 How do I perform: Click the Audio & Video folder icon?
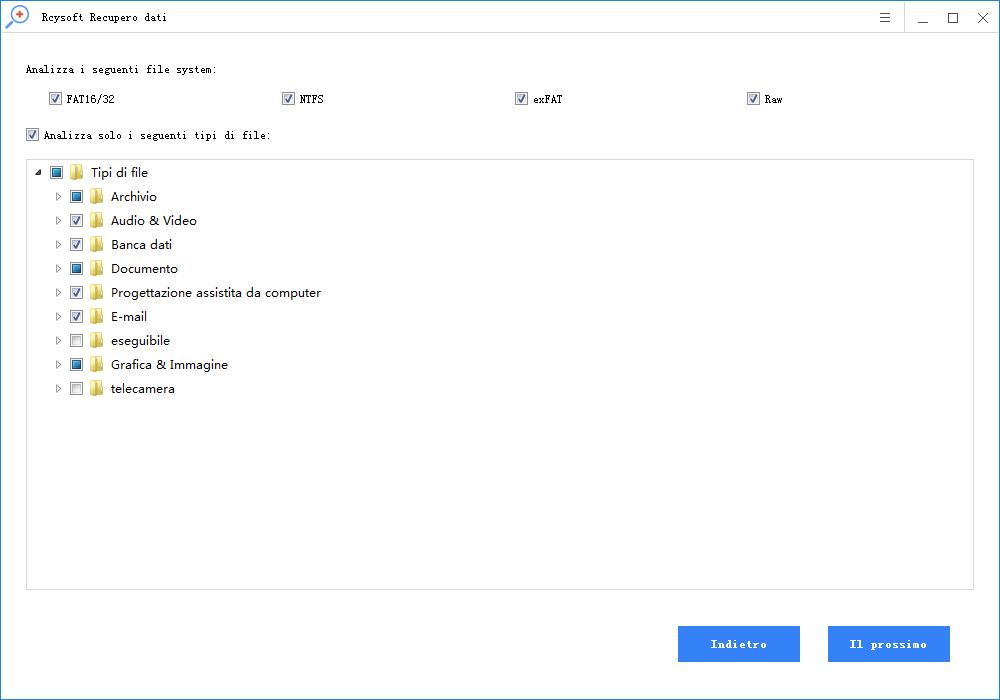[x=97, y=221]
